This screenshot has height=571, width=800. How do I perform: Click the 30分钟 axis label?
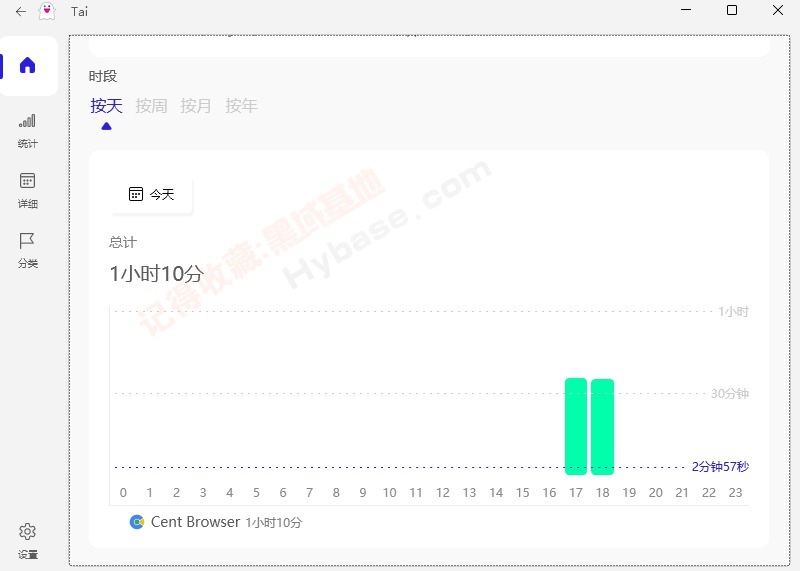[x=730, y=393]
